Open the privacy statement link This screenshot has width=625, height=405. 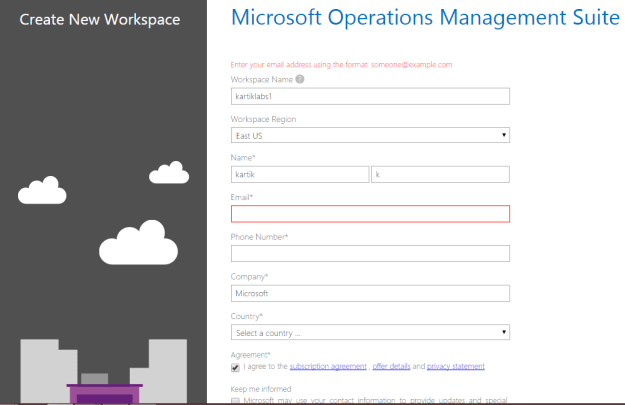pyautogui.click(x=456, y=366)
